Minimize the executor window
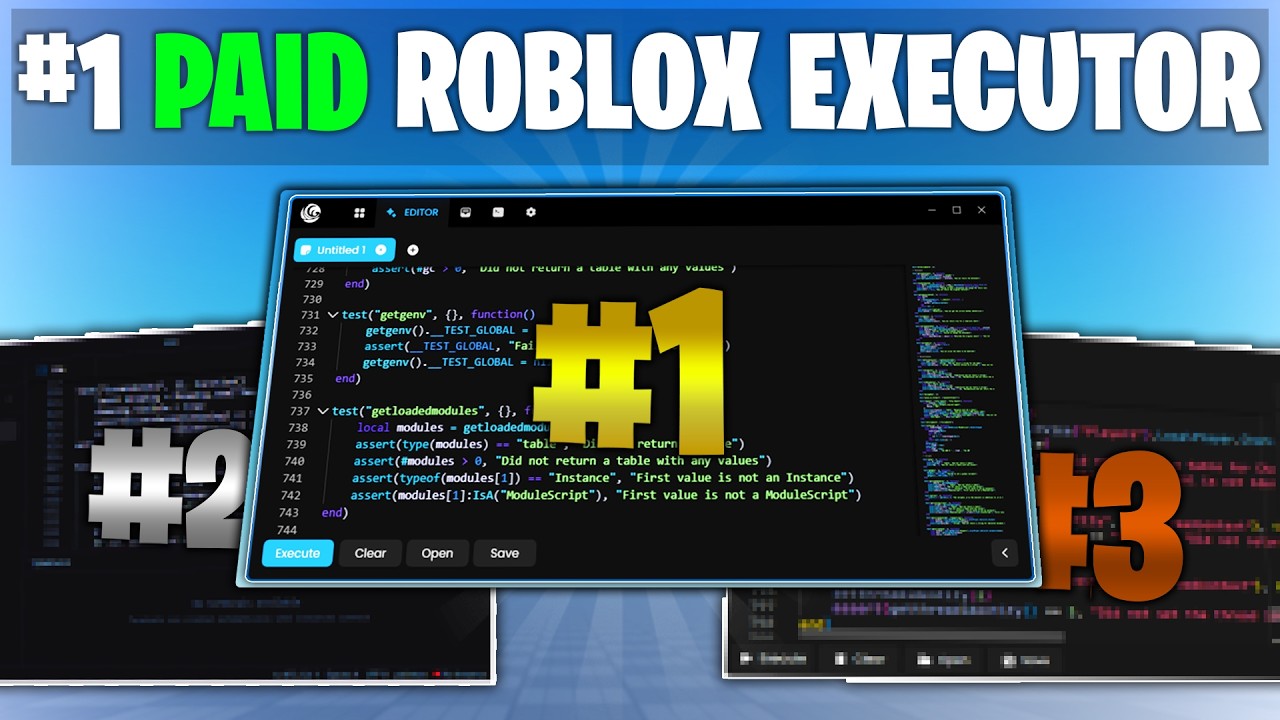The height and width of the screenshot is (720, 1280). tap(931, 210)
